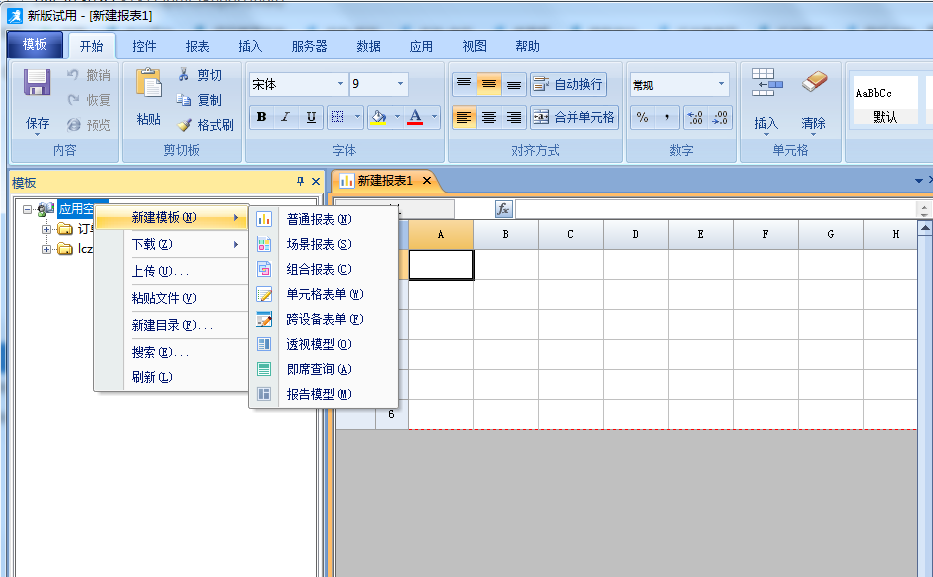Select cell A1 in the grid

pyautogui.click(x=440, y=264)
